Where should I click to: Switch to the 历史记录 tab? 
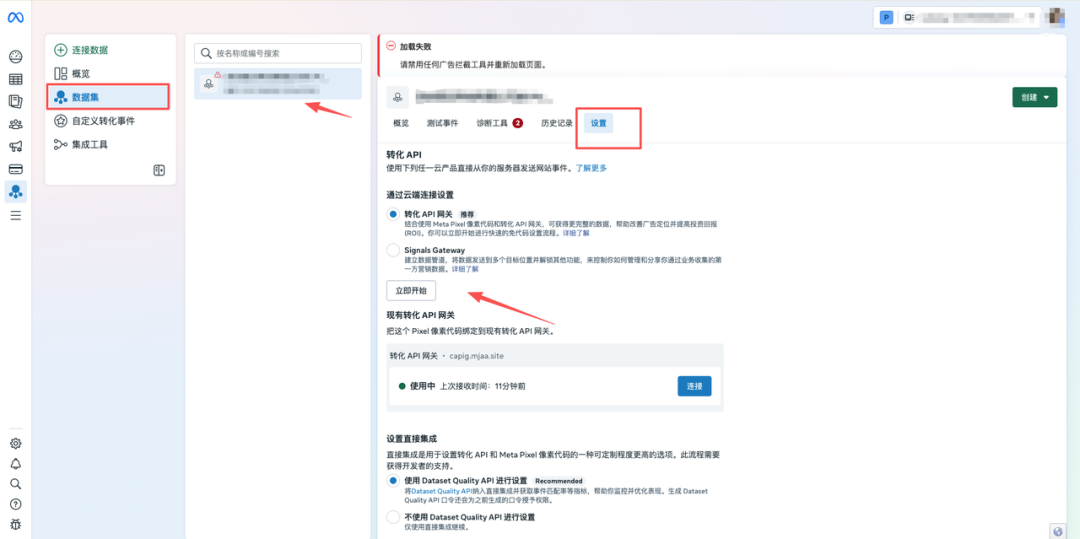point(556,123)
